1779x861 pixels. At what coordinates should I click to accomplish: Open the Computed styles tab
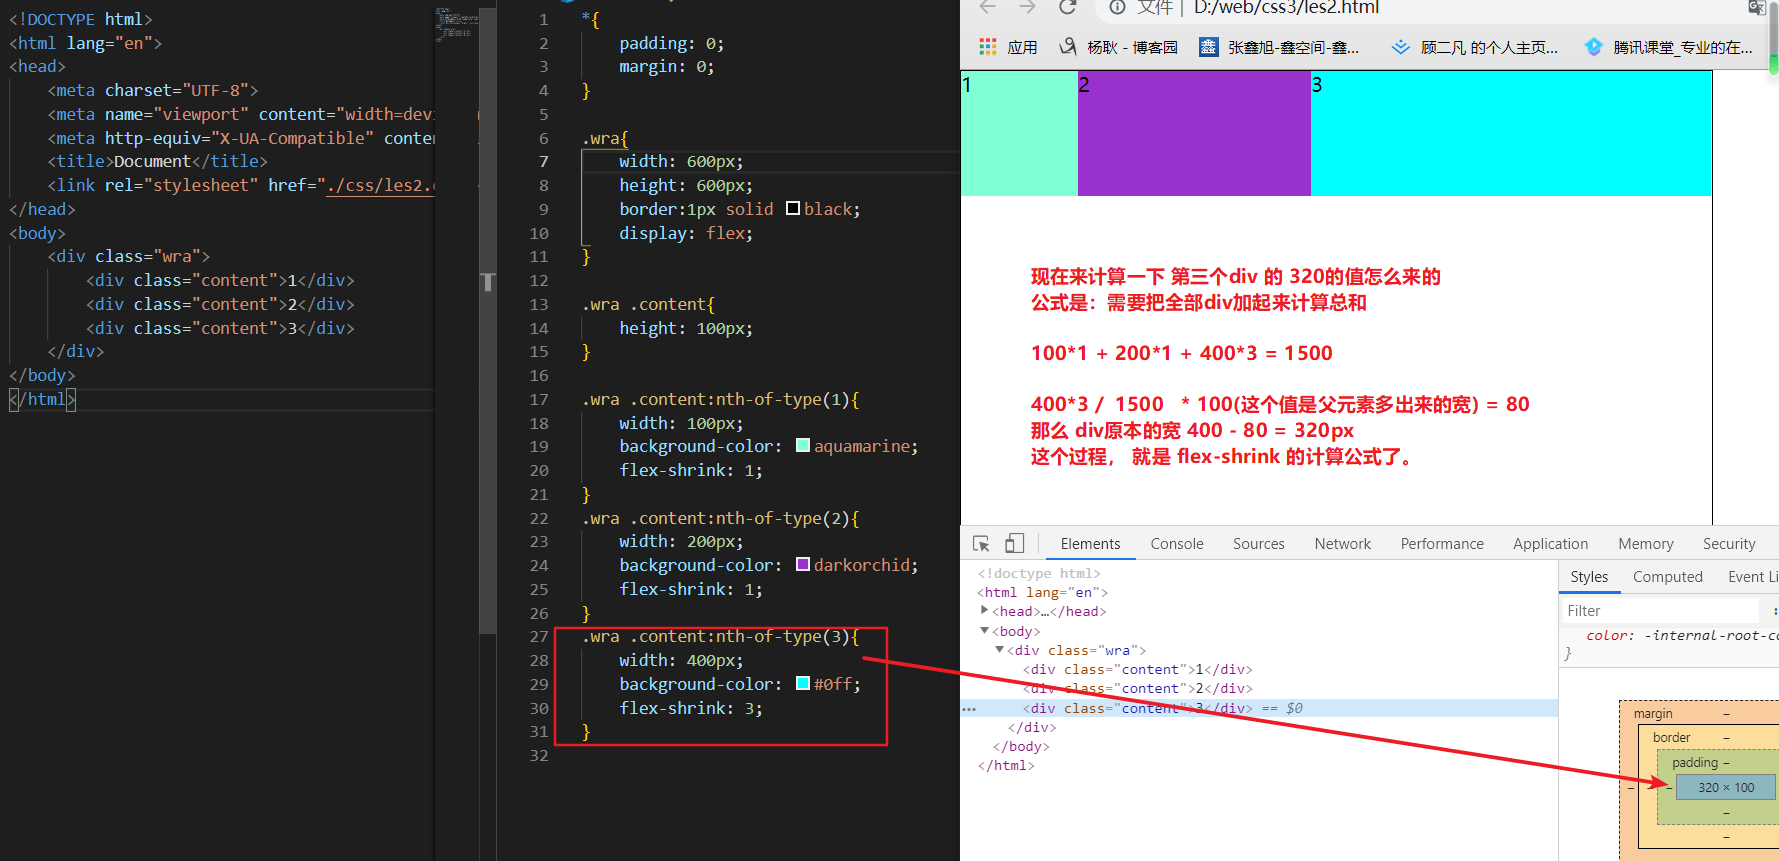click(1667, 577)
